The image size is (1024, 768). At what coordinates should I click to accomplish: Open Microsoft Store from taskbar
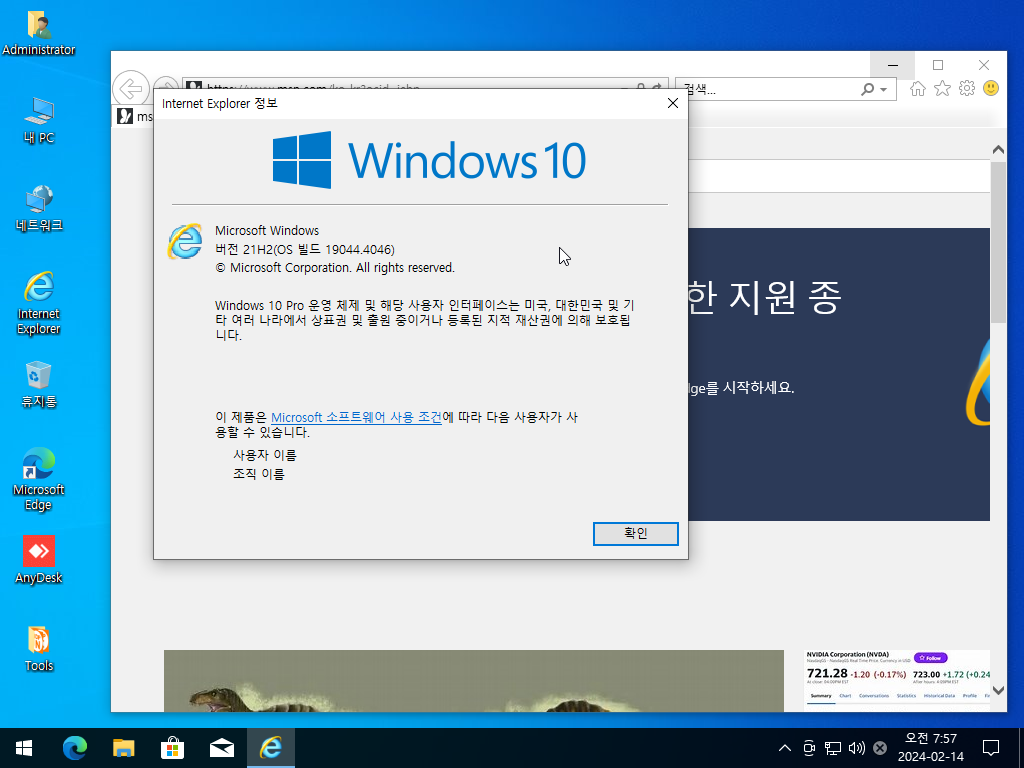(172, 748)
